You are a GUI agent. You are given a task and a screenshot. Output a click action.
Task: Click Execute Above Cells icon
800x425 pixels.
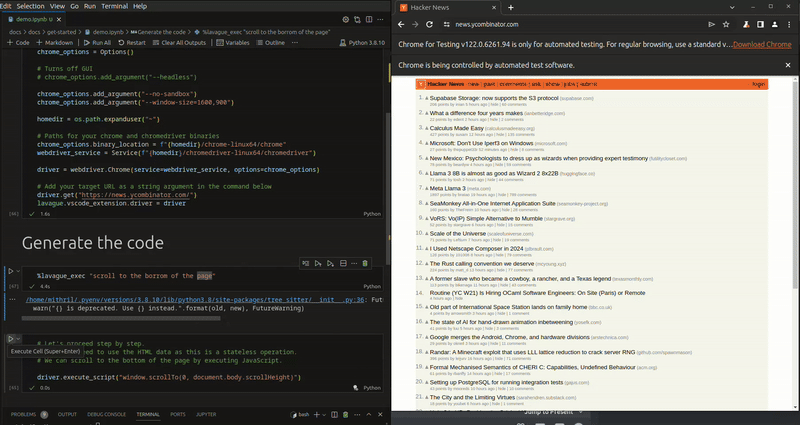coord(318,263)
